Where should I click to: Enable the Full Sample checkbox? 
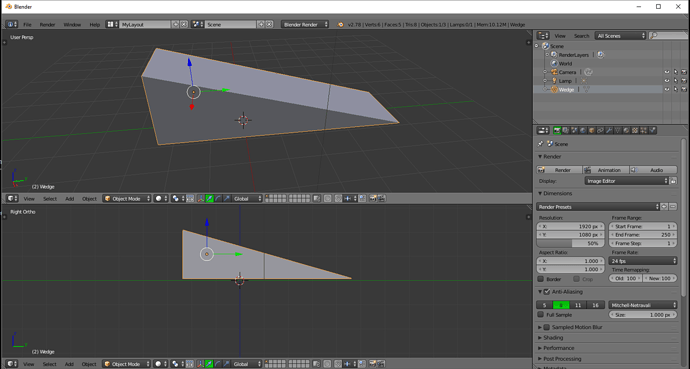[541, 314]
